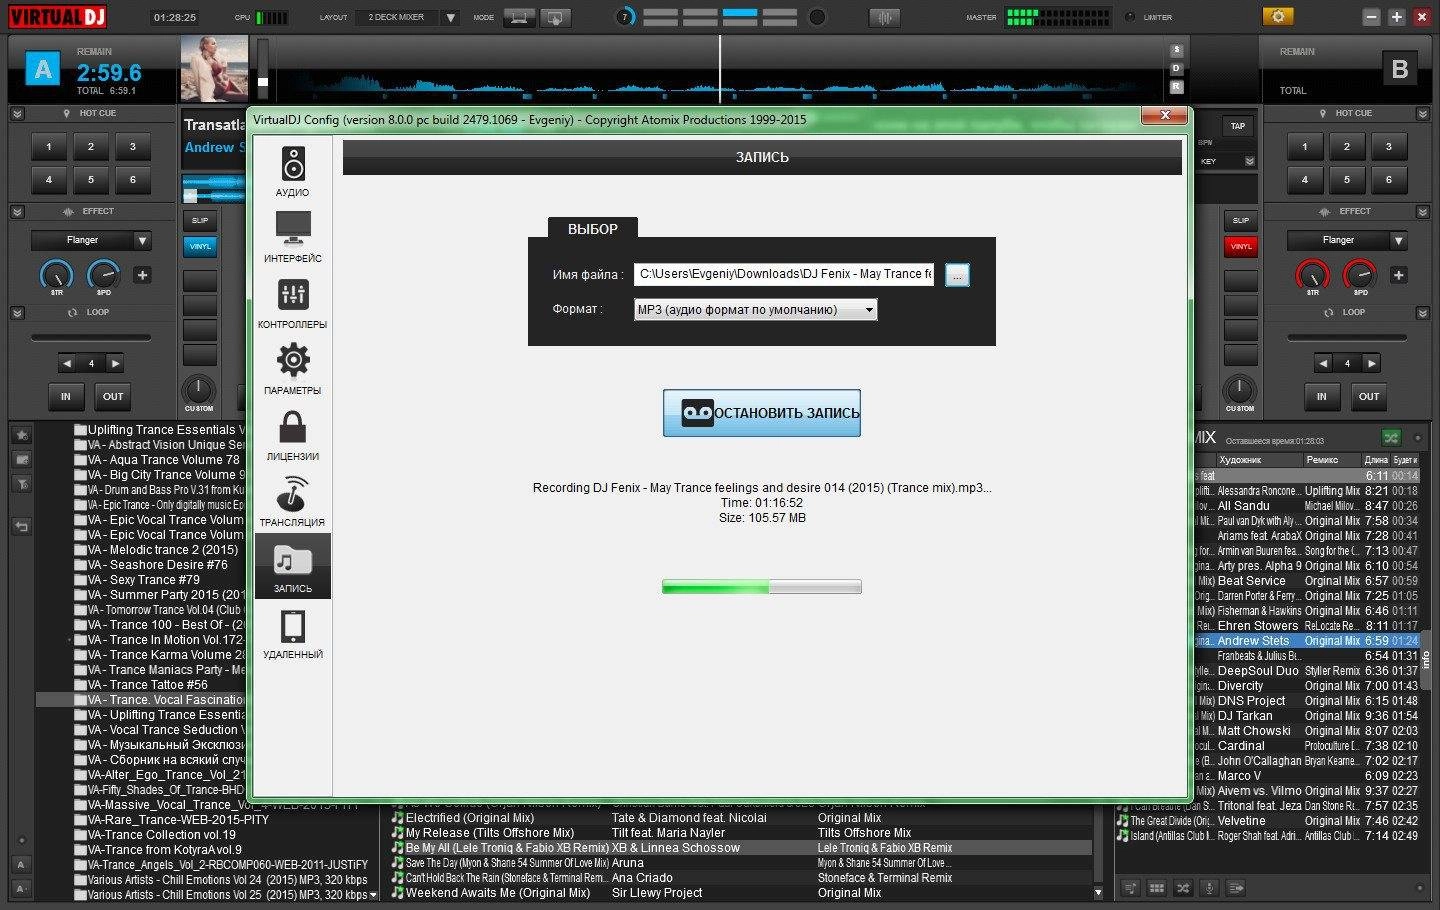The width and height of the screenshot is (1440, 910).
Task: Open VirtualDJ settings gear in top bar
Action: (1277, 16)
